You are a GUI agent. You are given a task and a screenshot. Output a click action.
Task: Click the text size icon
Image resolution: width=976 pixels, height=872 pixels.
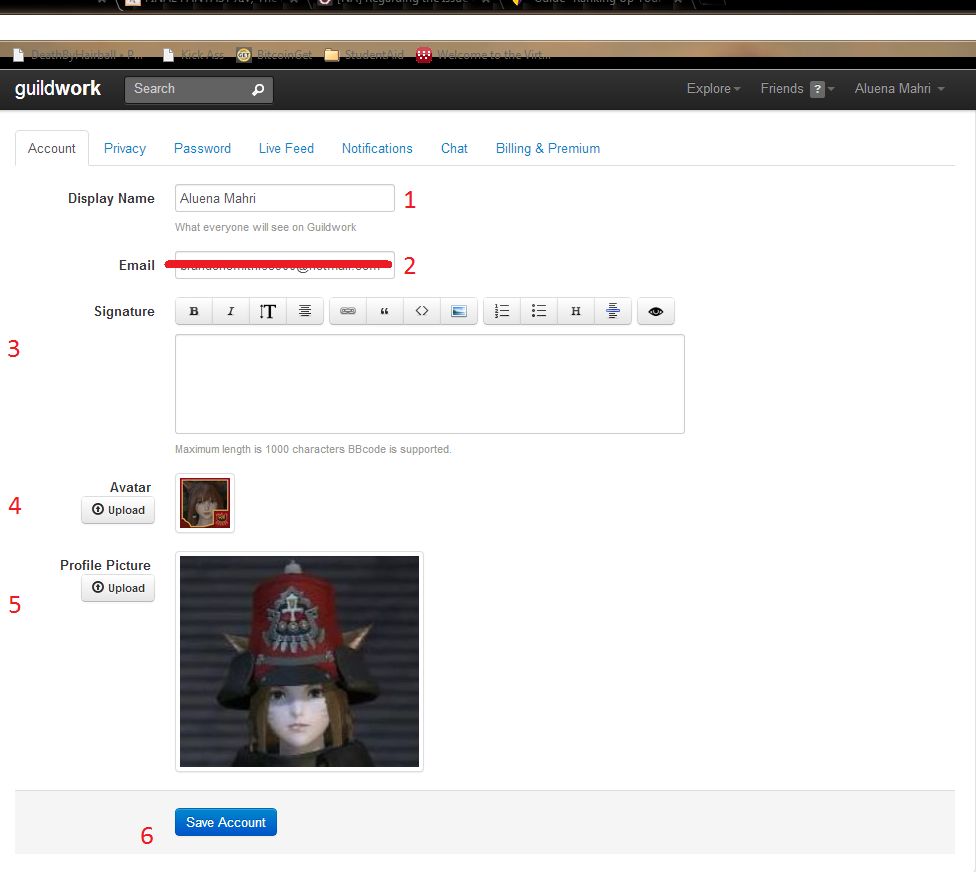[268, 312]
